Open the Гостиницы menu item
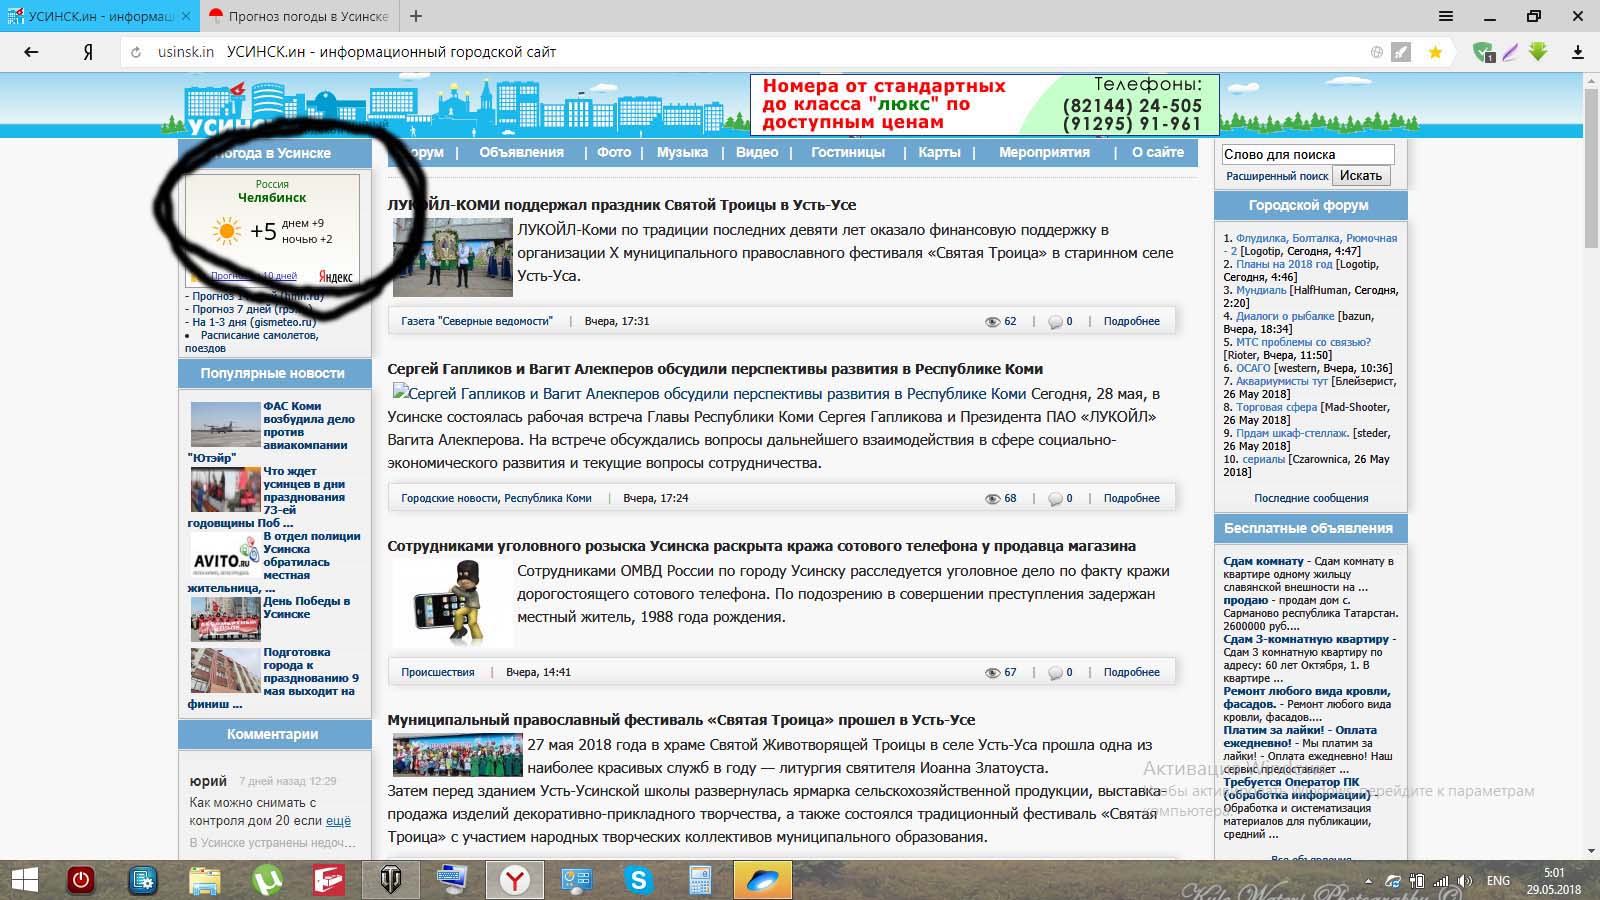Screen dimensions: 1600x900 tap(847, 152)
